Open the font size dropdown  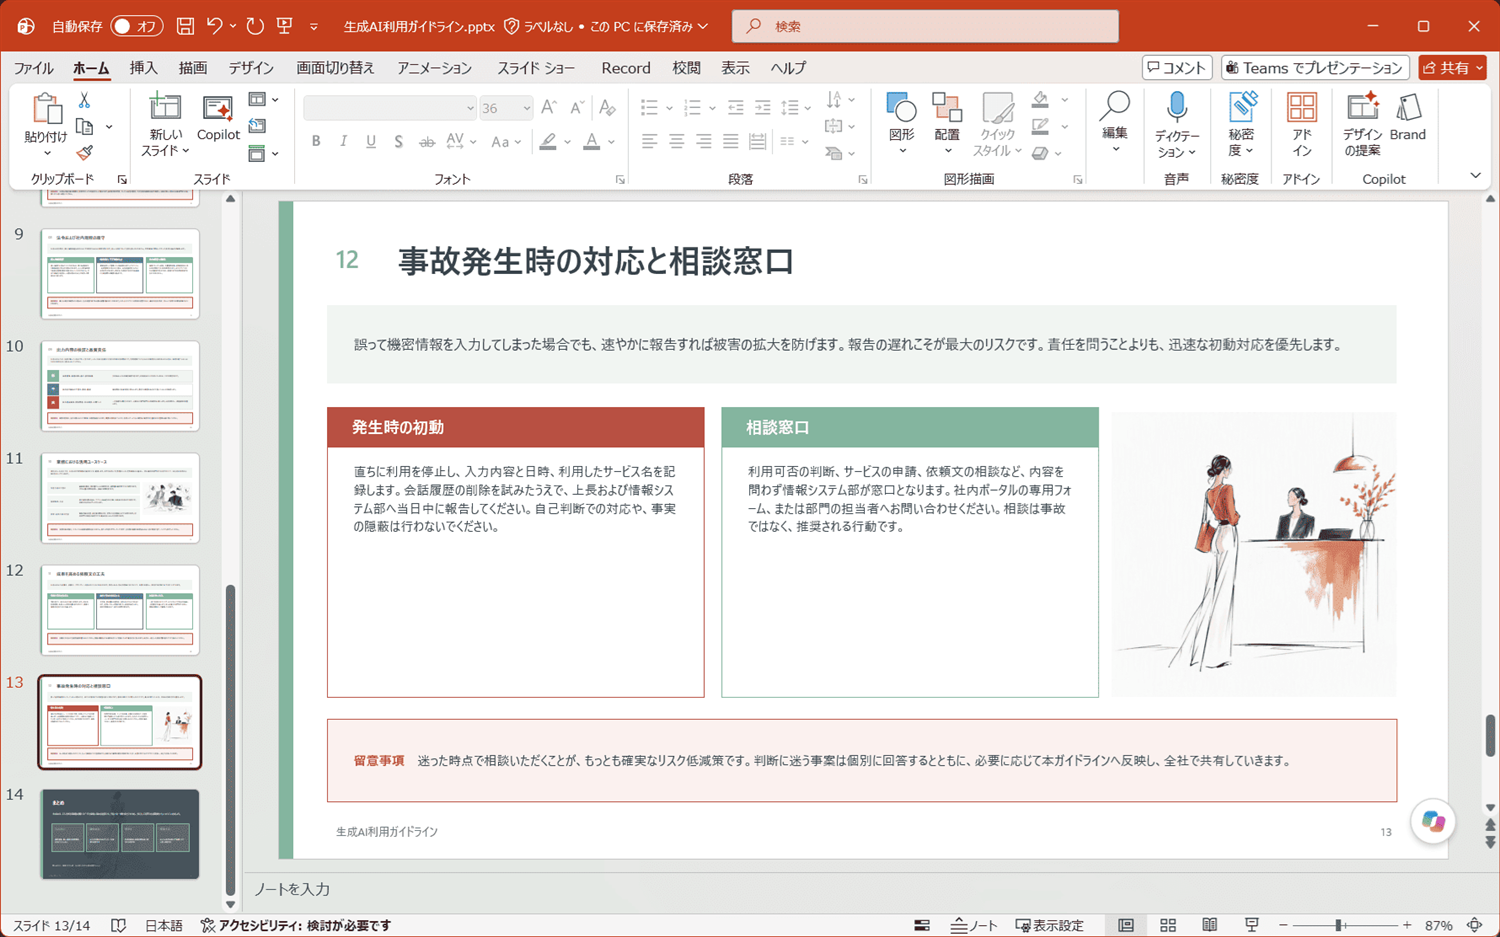click(526, 108)
